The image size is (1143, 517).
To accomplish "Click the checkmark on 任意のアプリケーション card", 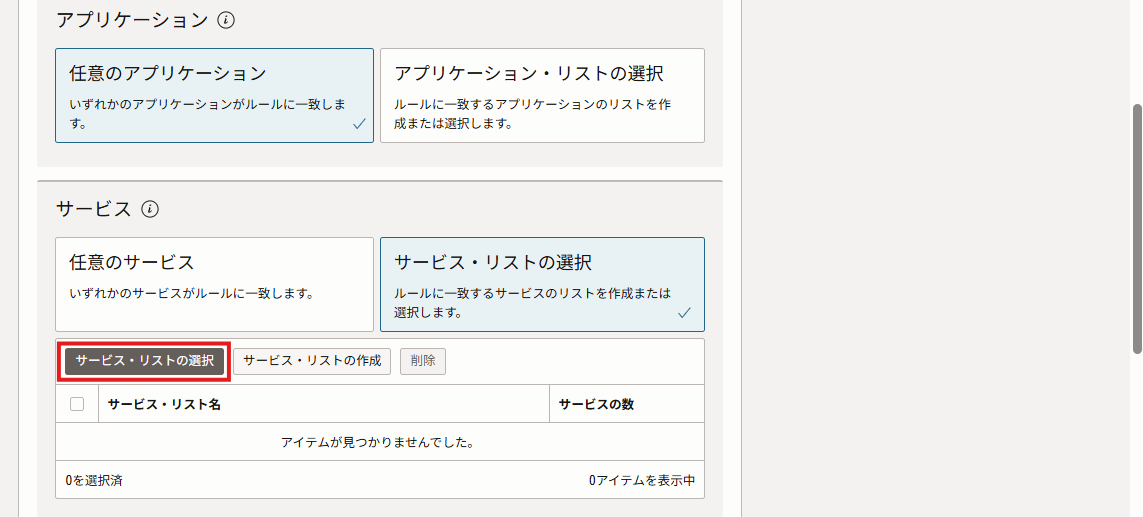I will [359, 125].
